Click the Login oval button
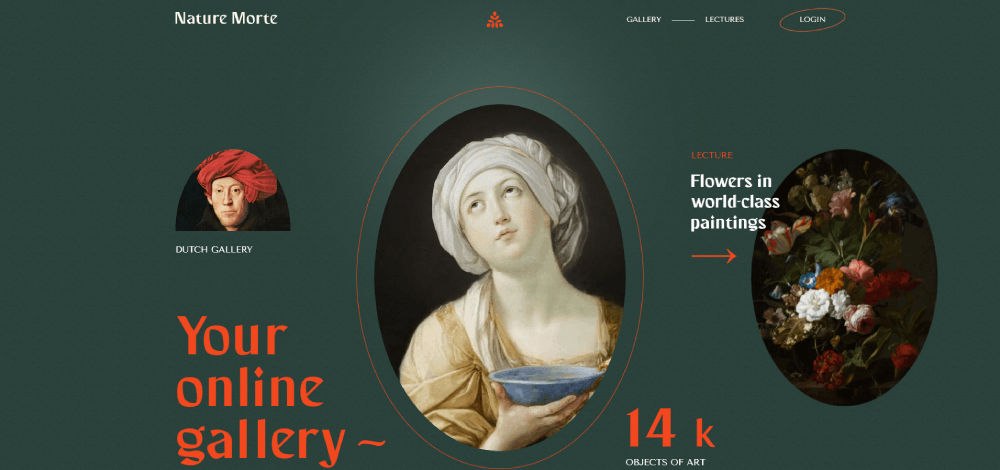This screenshot has width=1000, height=470. click(x=812, y=20)
